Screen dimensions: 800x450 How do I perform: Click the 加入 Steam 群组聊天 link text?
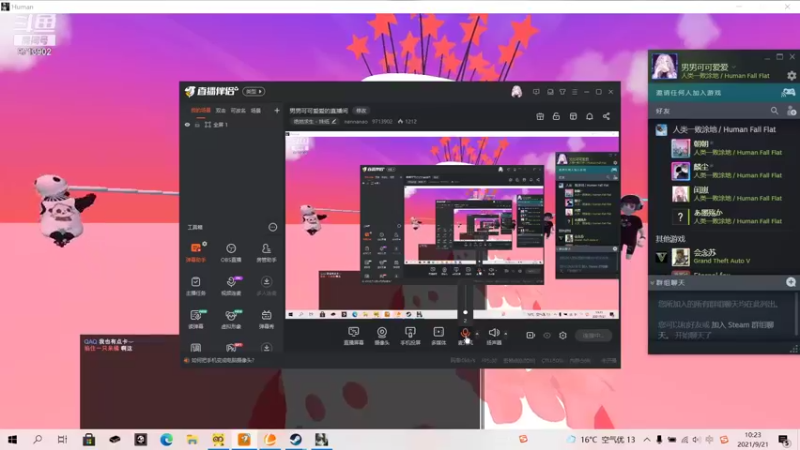click(x=742, y=325)
